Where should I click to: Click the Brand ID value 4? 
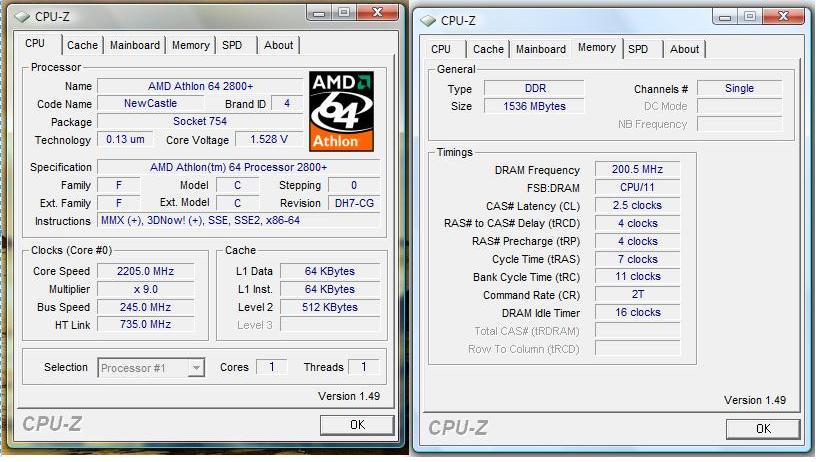287,104
